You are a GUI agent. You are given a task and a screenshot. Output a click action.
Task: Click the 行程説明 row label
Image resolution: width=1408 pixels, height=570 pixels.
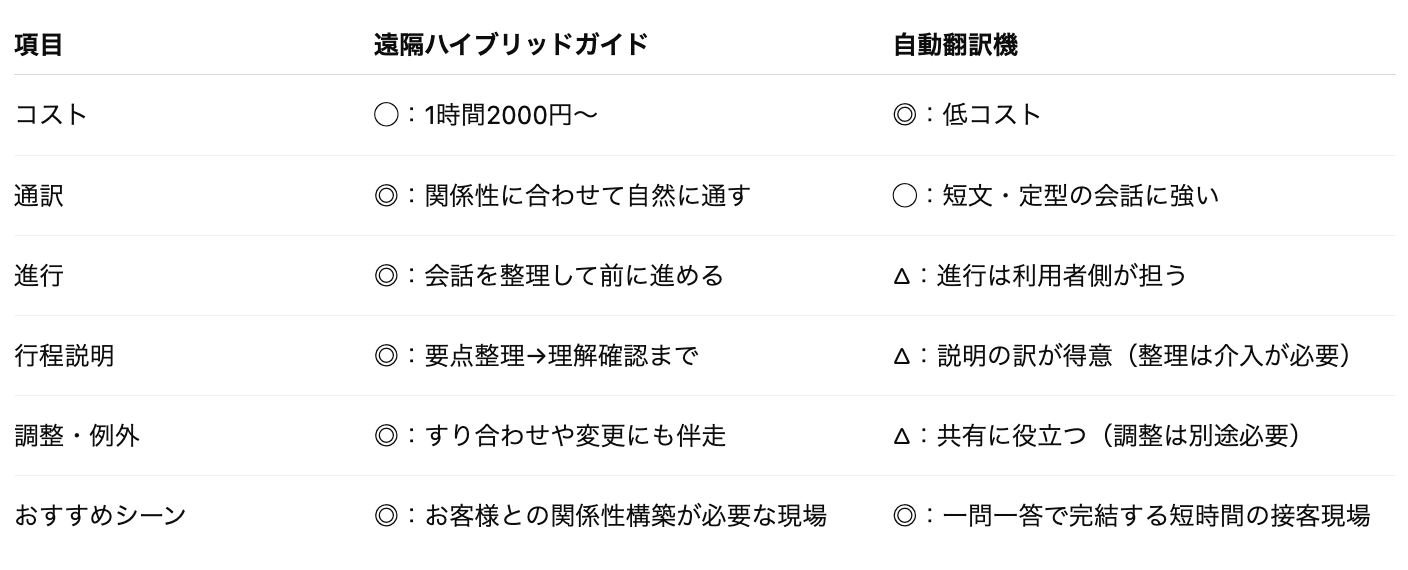[x=64, y=355]
